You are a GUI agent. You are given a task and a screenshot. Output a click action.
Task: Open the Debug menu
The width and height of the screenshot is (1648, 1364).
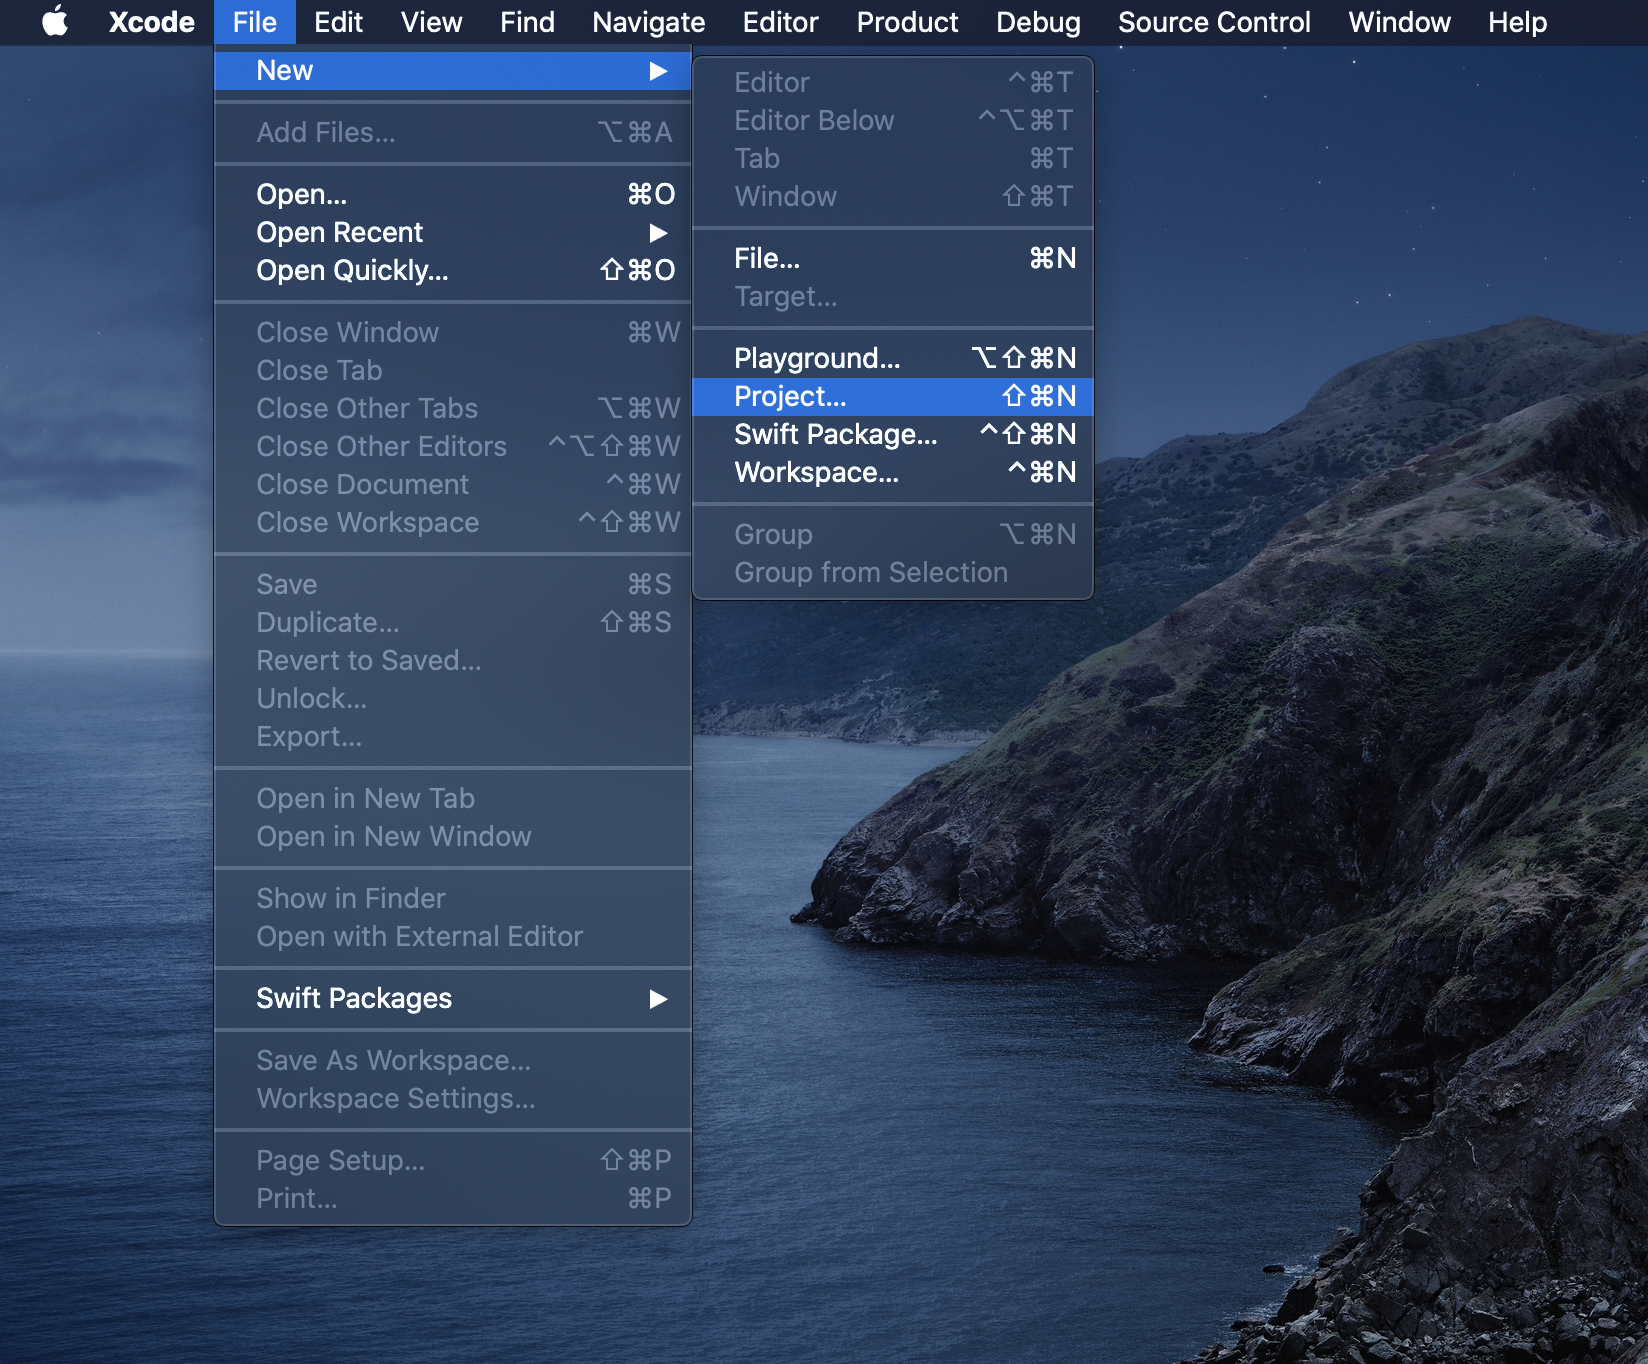[1038, 22]
